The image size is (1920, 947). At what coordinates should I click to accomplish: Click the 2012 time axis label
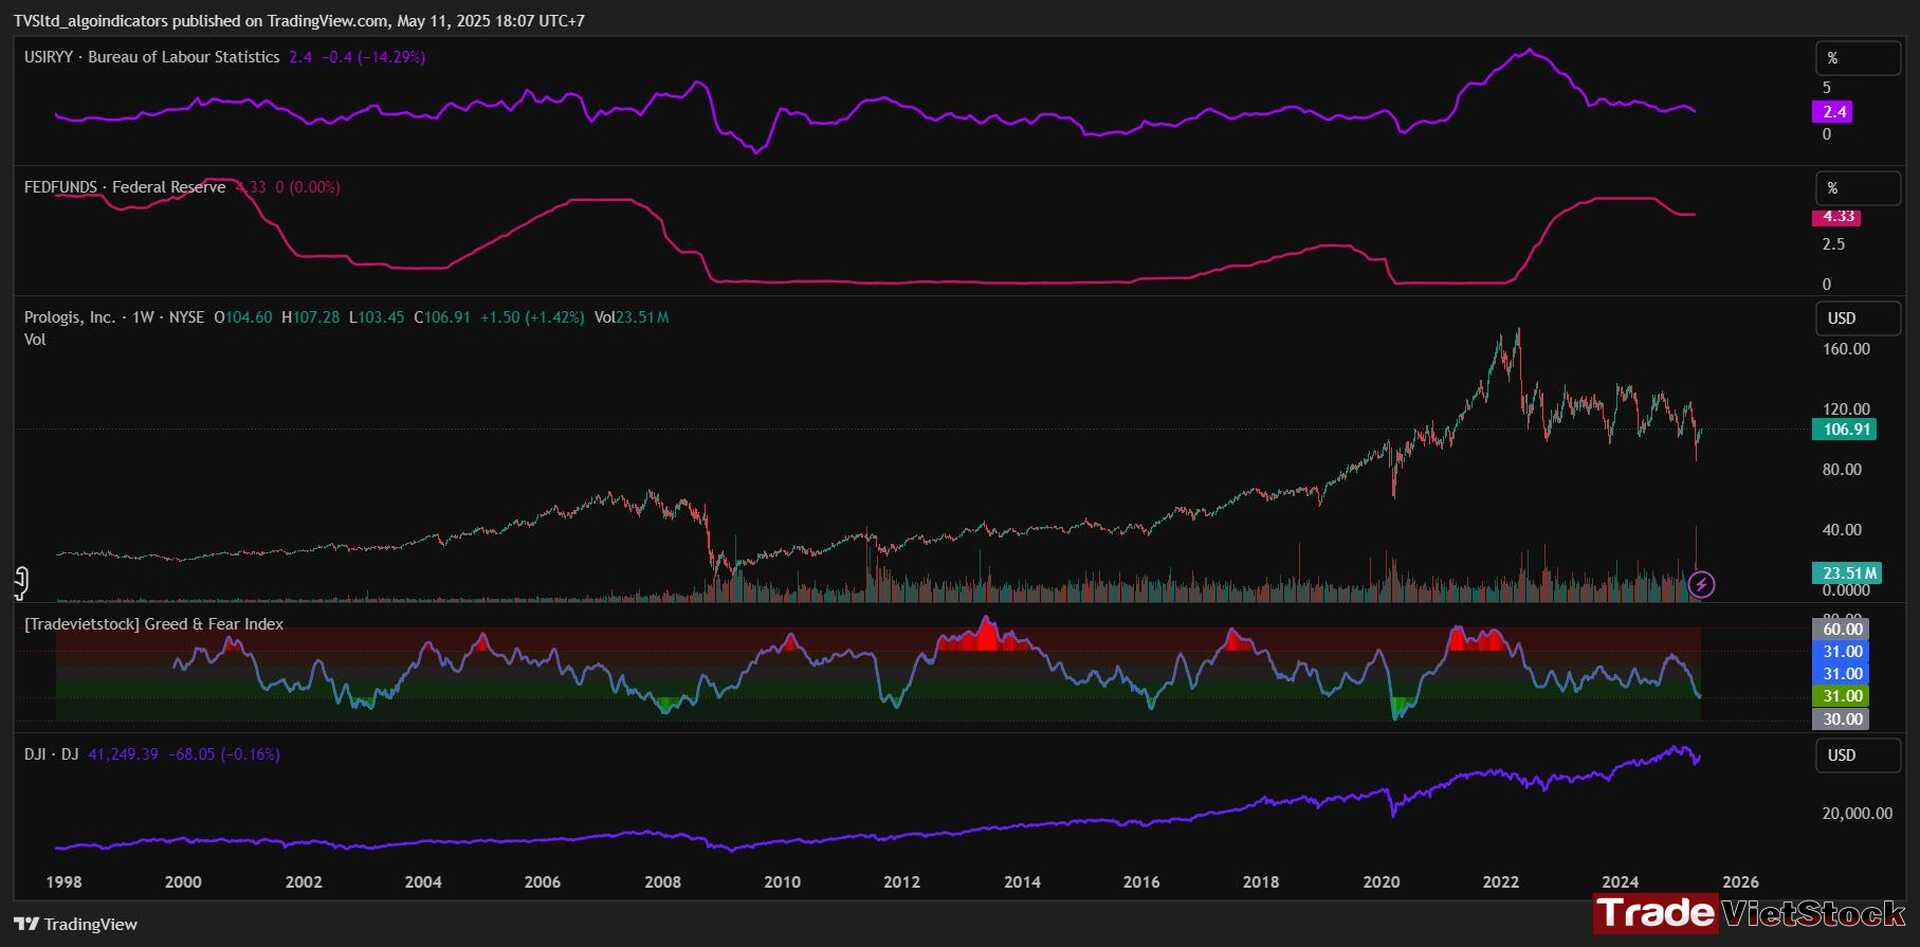[902, 882]
